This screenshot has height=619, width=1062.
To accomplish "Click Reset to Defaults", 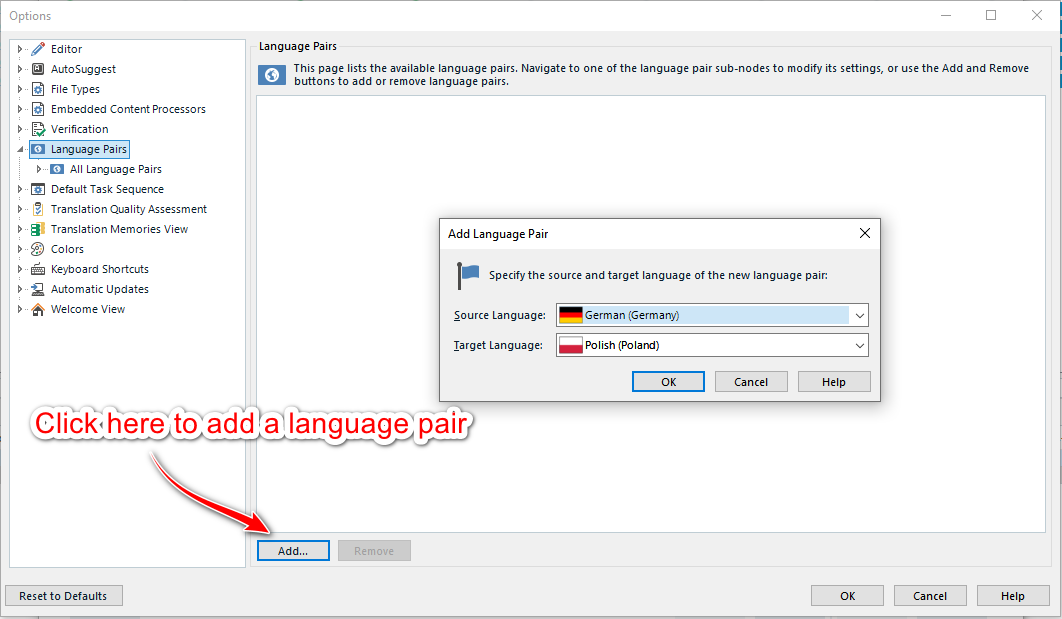I will click(63, 595).
